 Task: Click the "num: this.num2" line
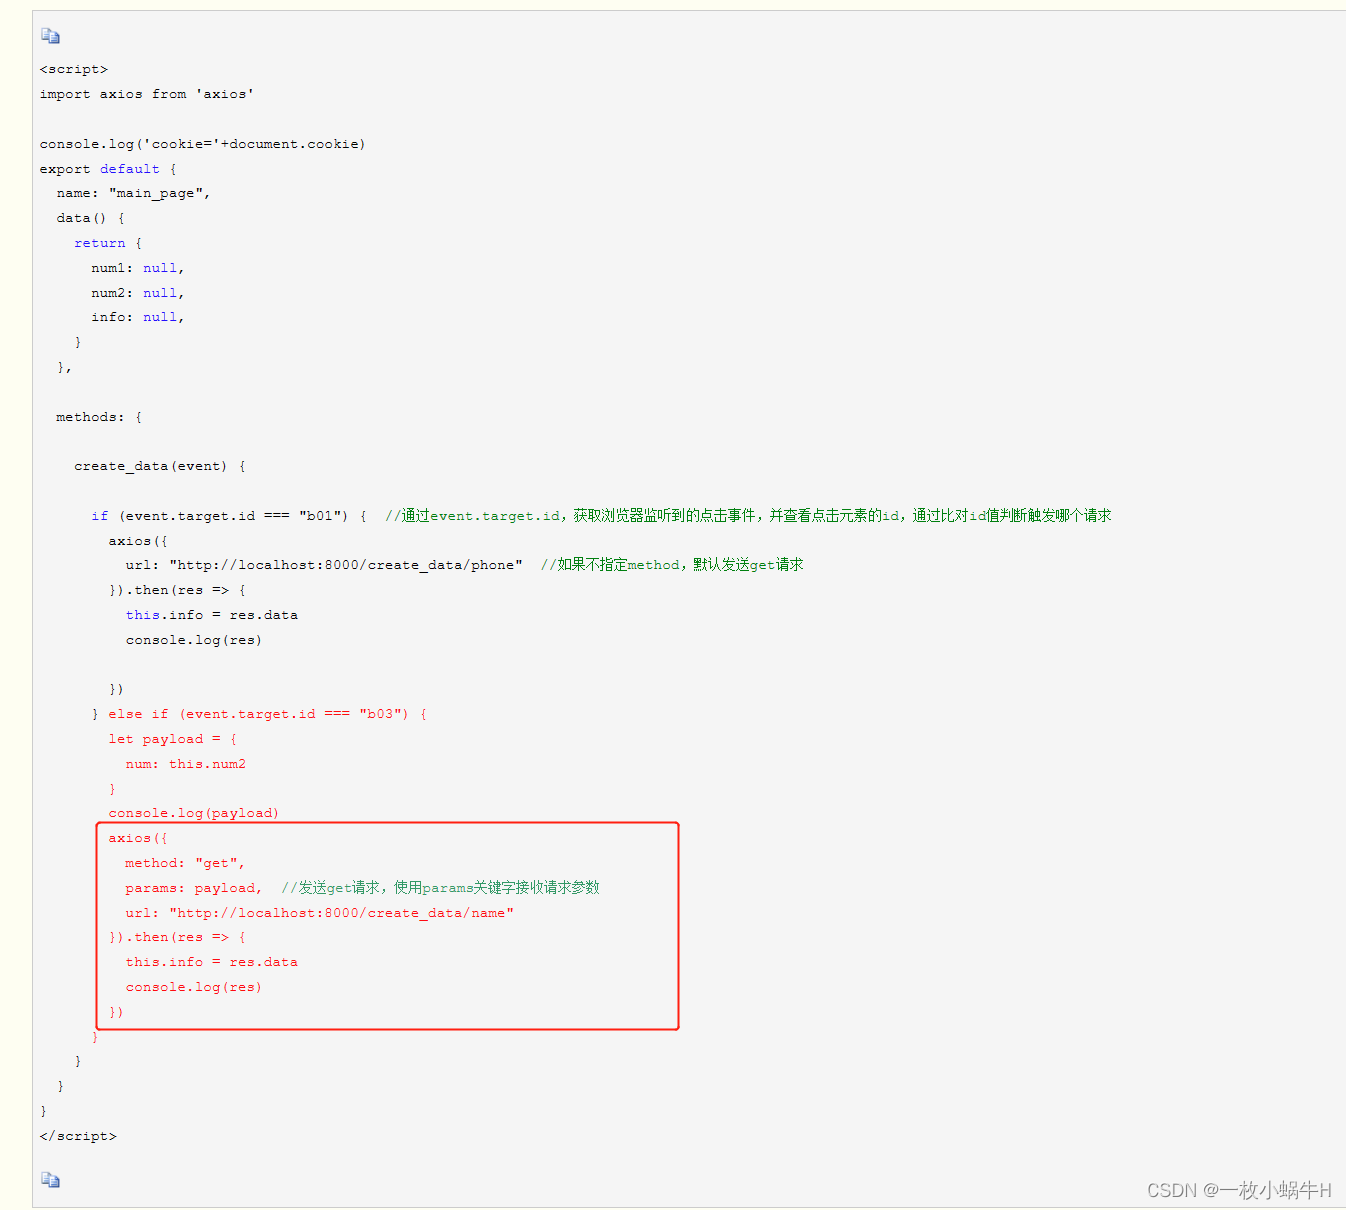186,764
